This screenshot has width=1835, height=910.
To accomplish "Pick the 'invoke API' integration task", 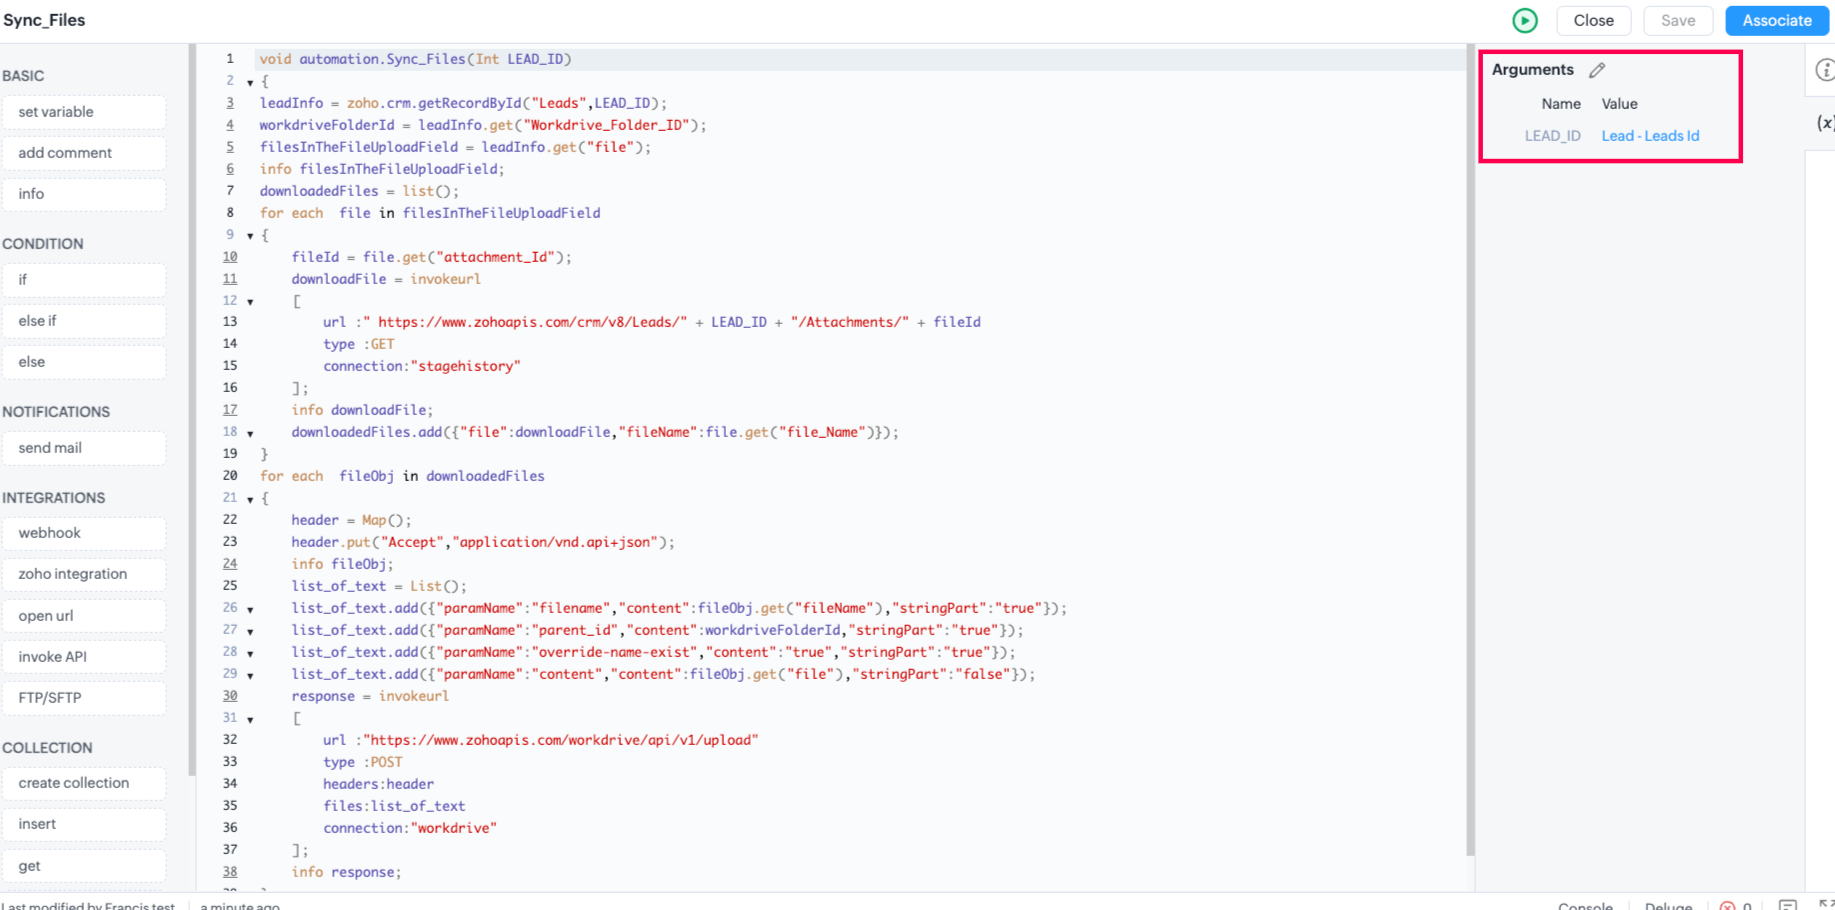I will click(x=84, y=657).
